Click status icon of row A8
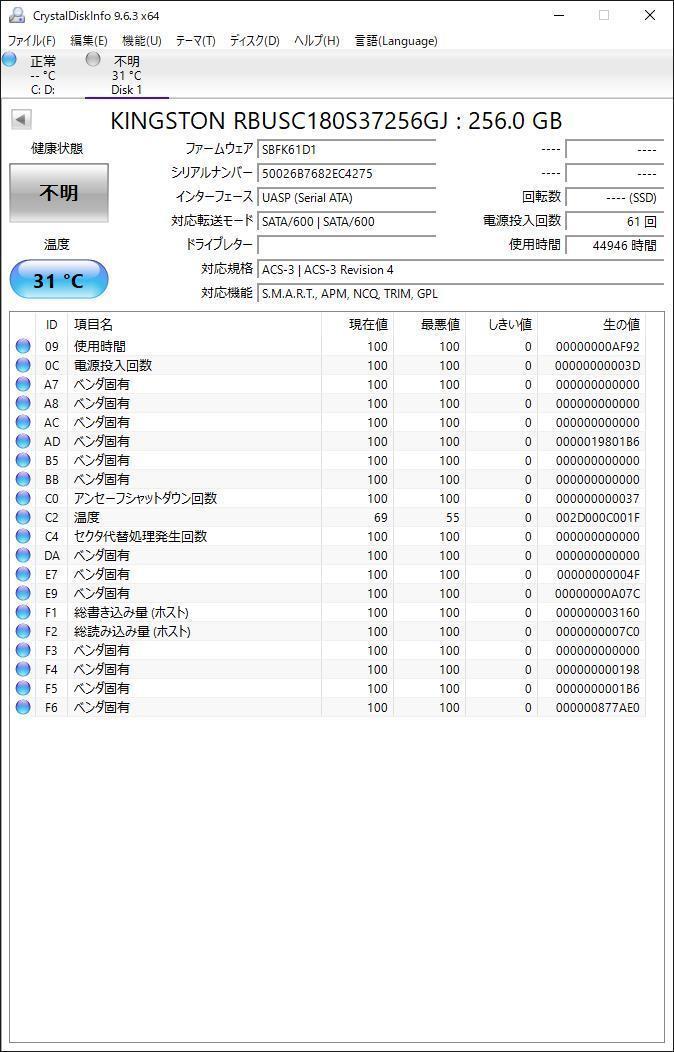Screen dimensions: 674x1052 point(23,403)
